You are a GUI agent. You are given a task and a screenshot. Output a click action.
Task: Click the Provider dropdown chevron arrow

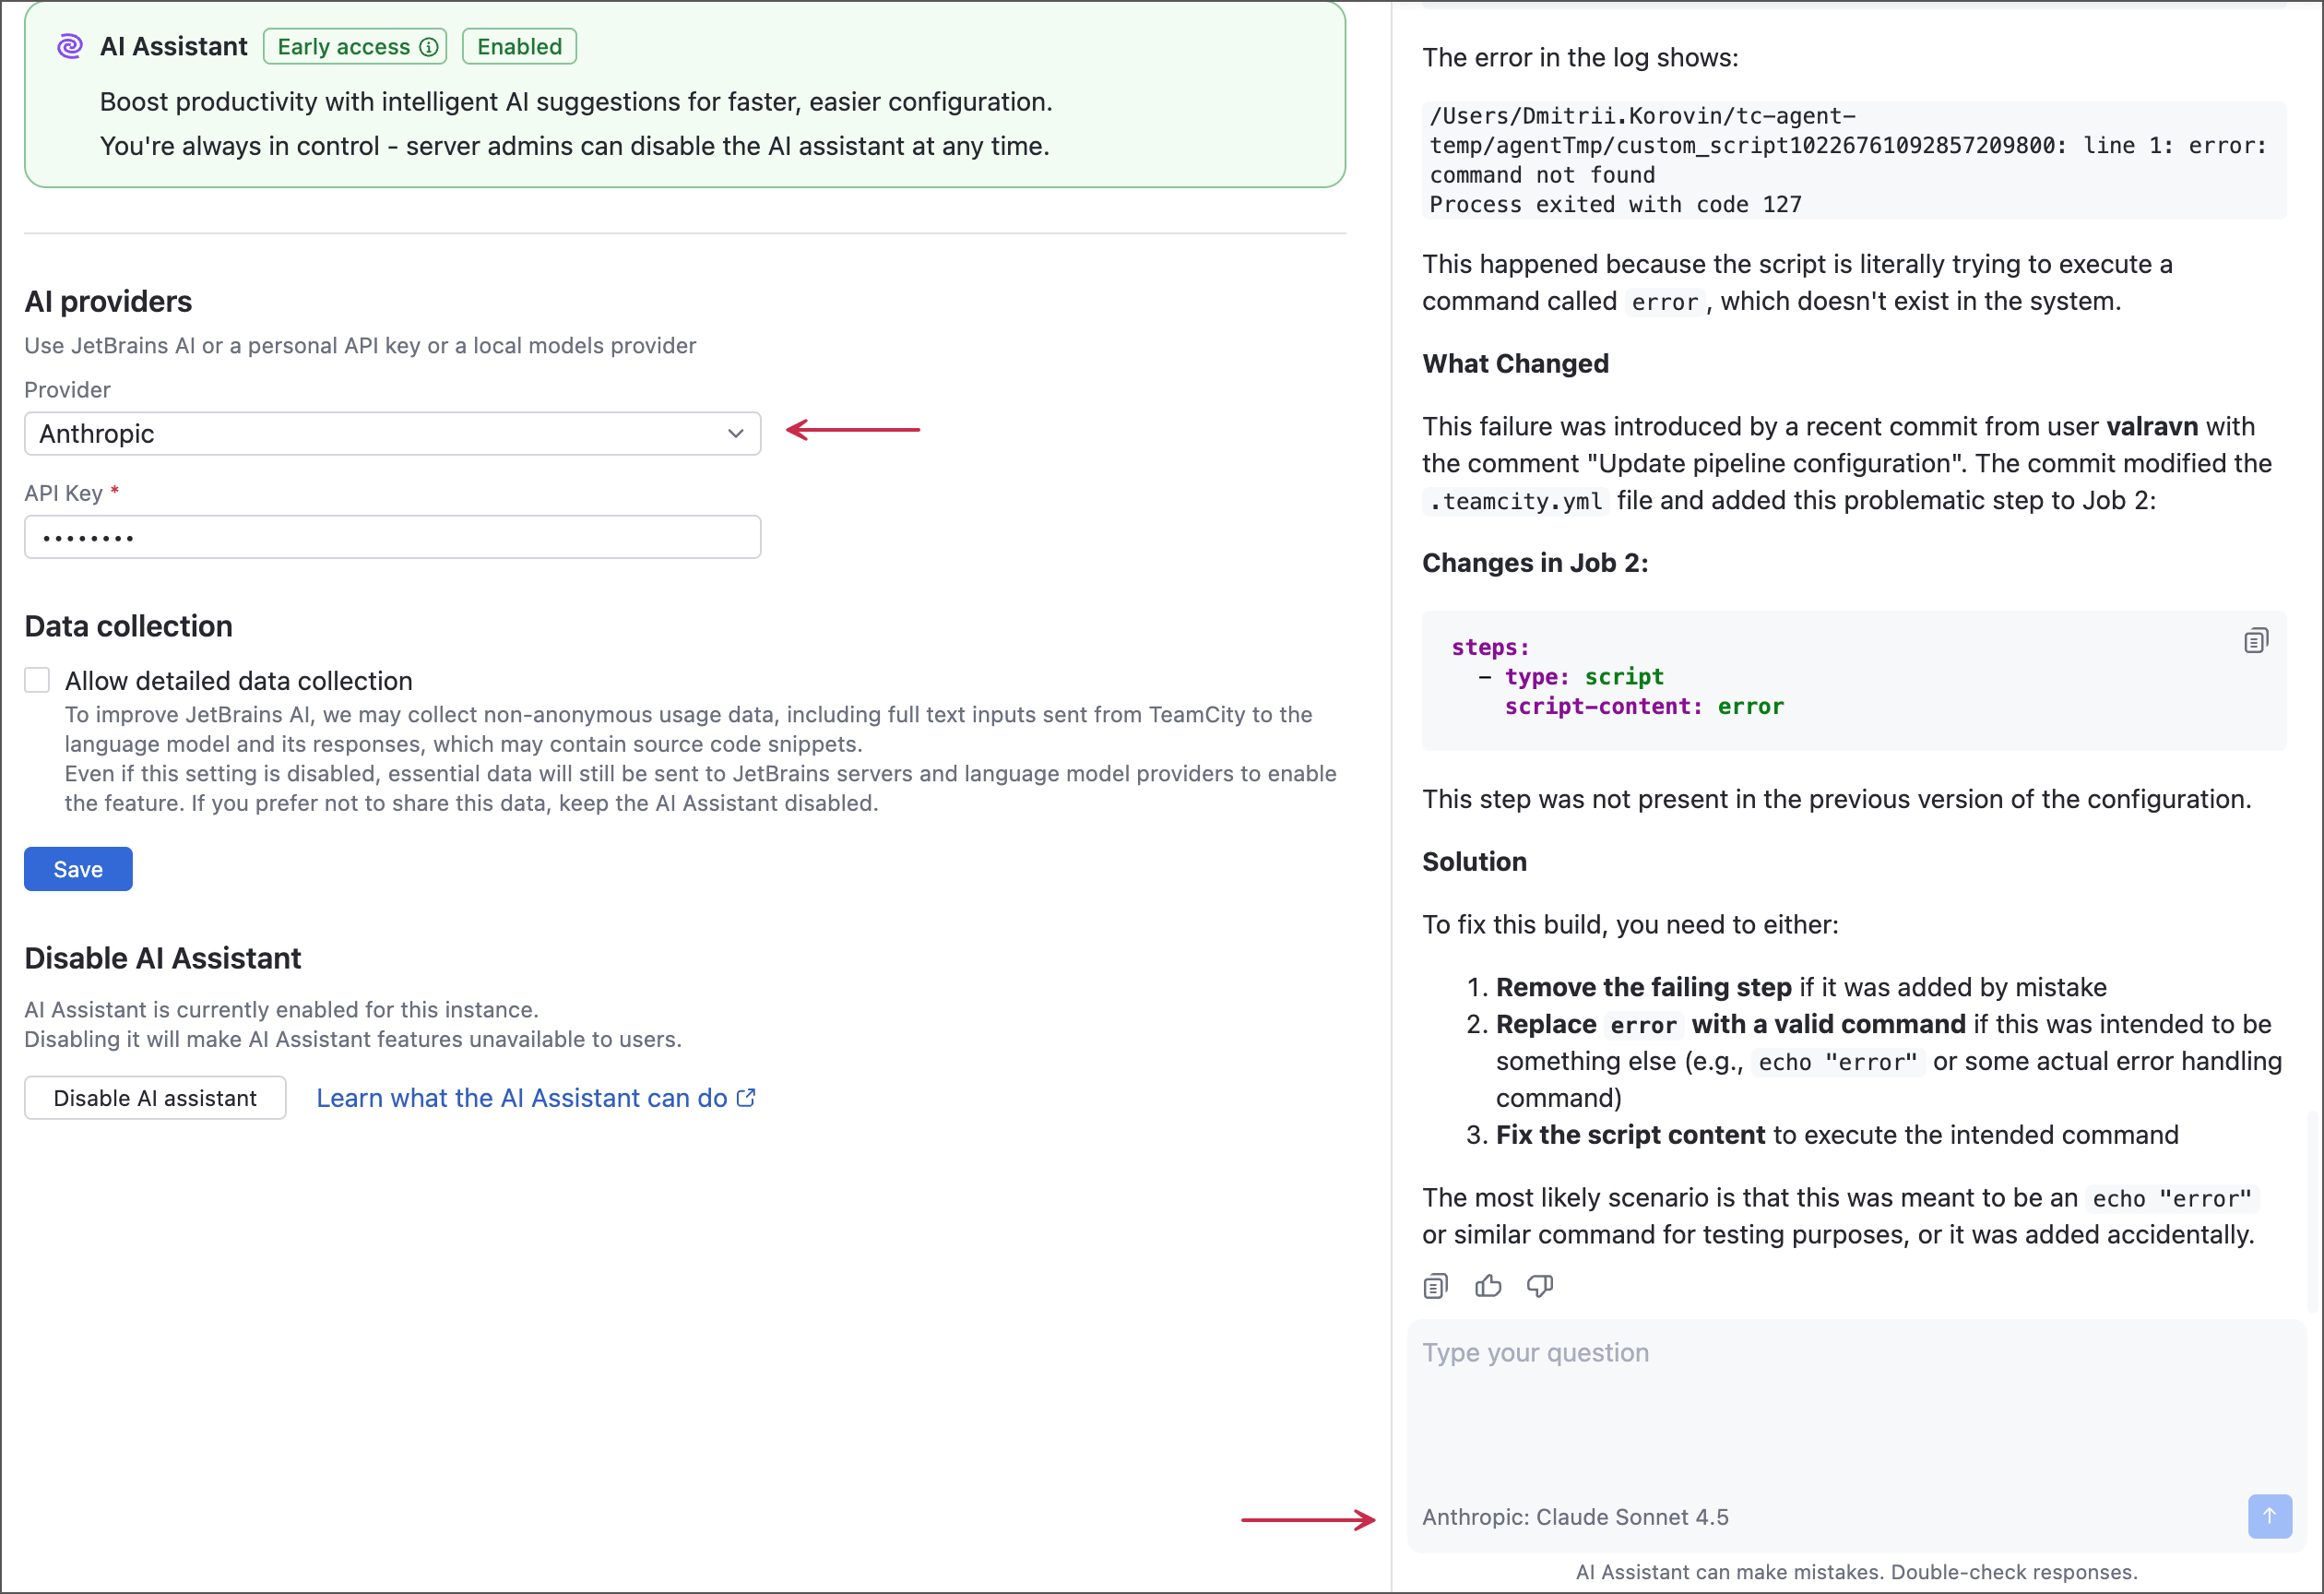(x=736, y=433)
